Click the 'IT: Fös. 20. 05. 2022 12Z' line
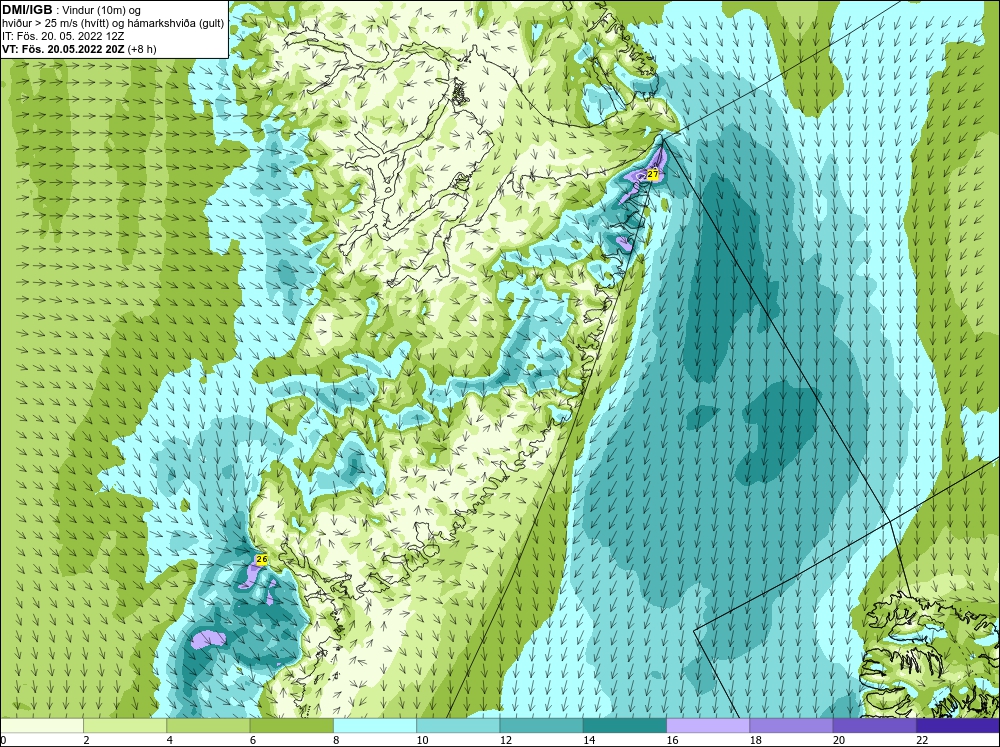This screenshot has width=1000, height=747. click(62, 36)
